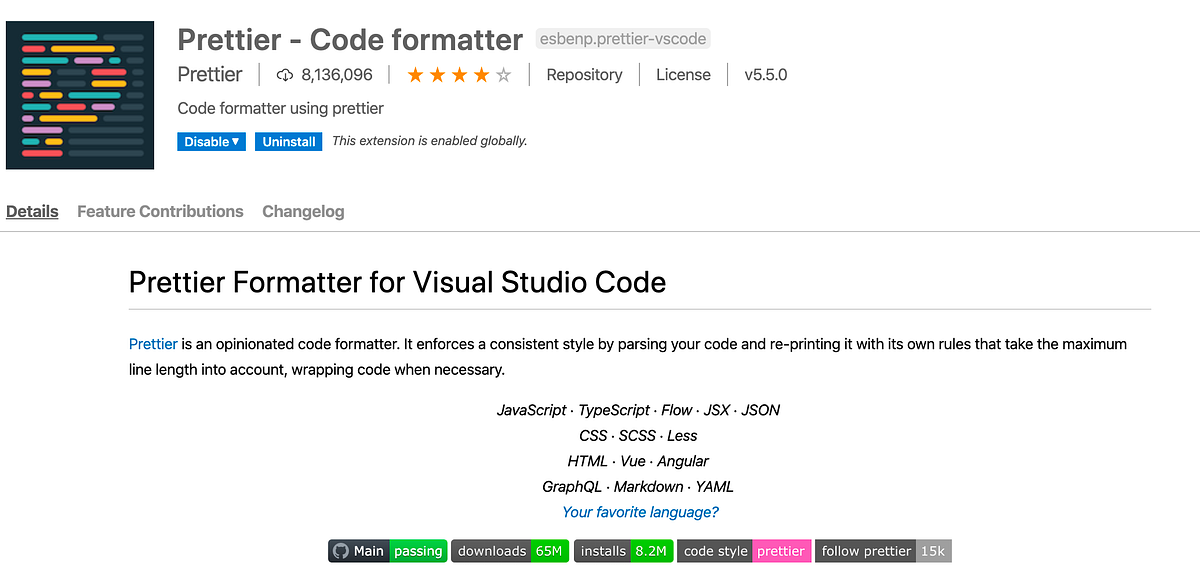Click the Prettier publisher name
This screenshot has width=1200, height=579.
[x=210, y=74]
